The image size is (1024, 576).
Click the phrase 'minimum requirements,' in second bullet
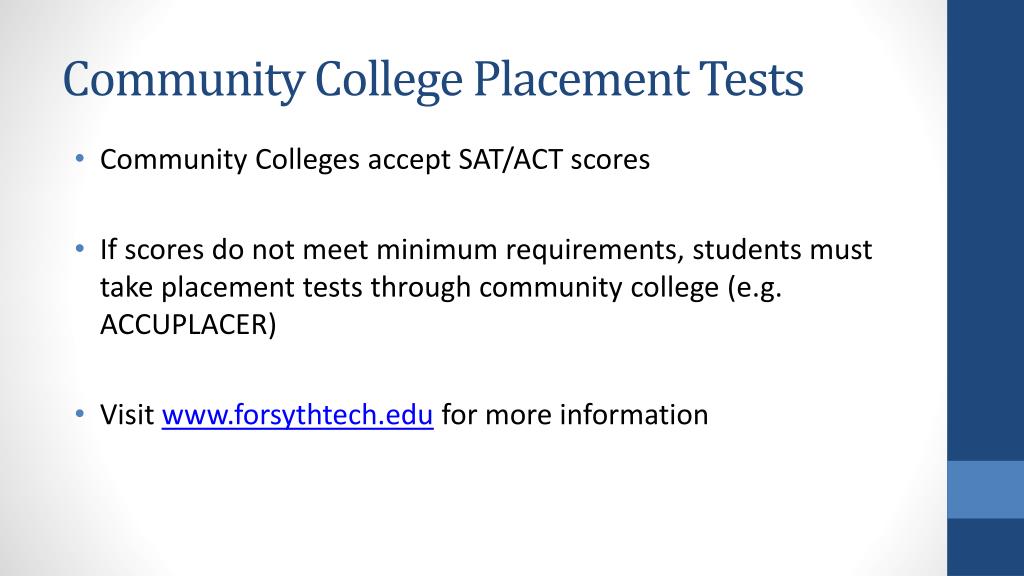(530, 250)
